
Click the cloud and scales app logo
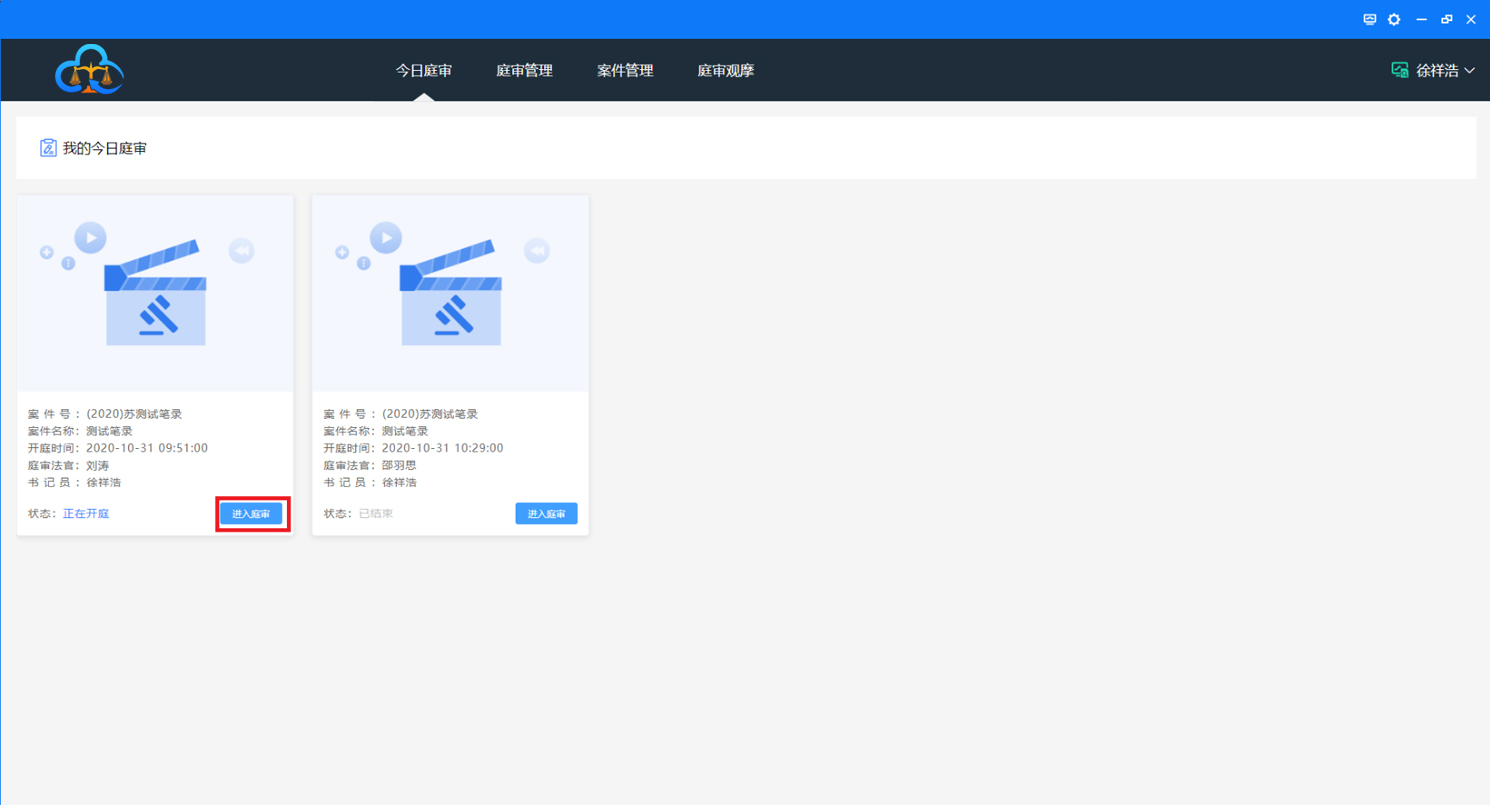click(89, 70)
